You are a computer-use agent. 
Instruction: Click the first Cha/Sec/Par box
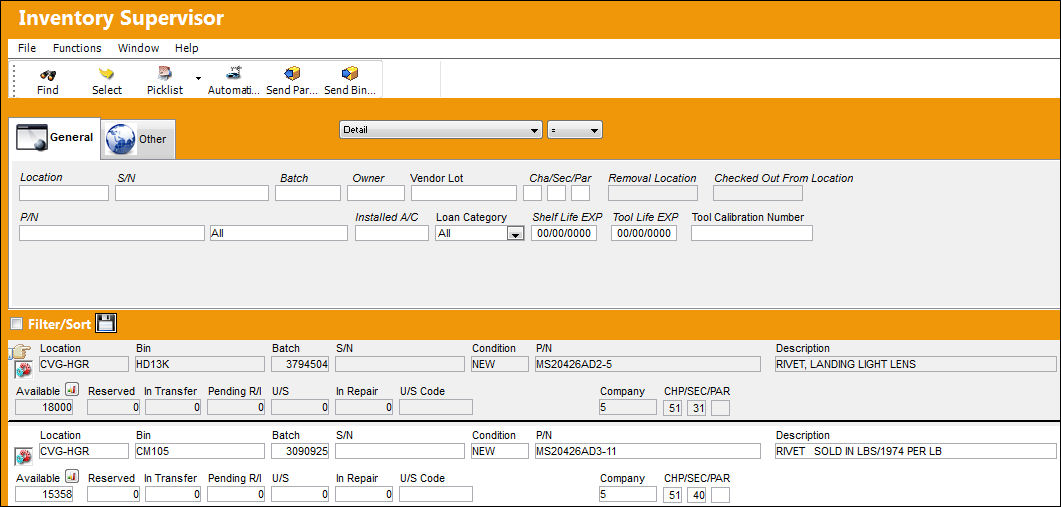click(533, 193)
